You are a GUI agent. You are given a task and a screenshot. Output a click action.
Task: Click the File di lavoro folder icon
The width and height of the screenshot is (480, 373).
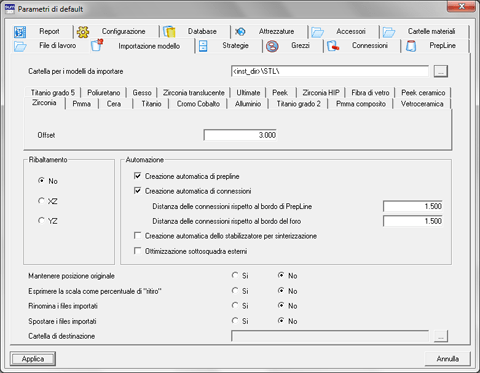(20, 46)
